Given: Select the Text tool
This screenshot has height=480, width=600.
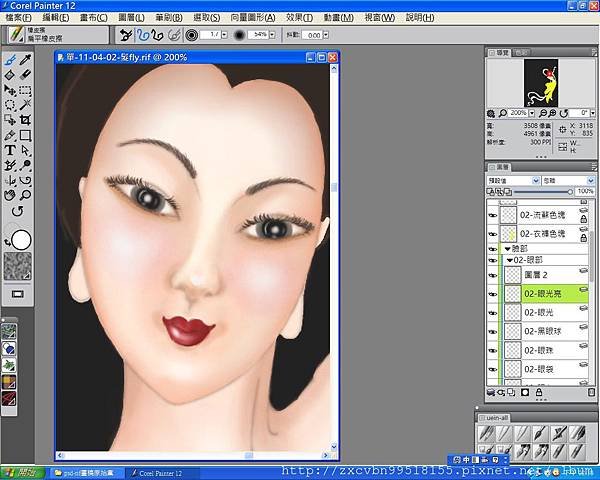Looking at the screenshot, I should [x=10, y=150].
